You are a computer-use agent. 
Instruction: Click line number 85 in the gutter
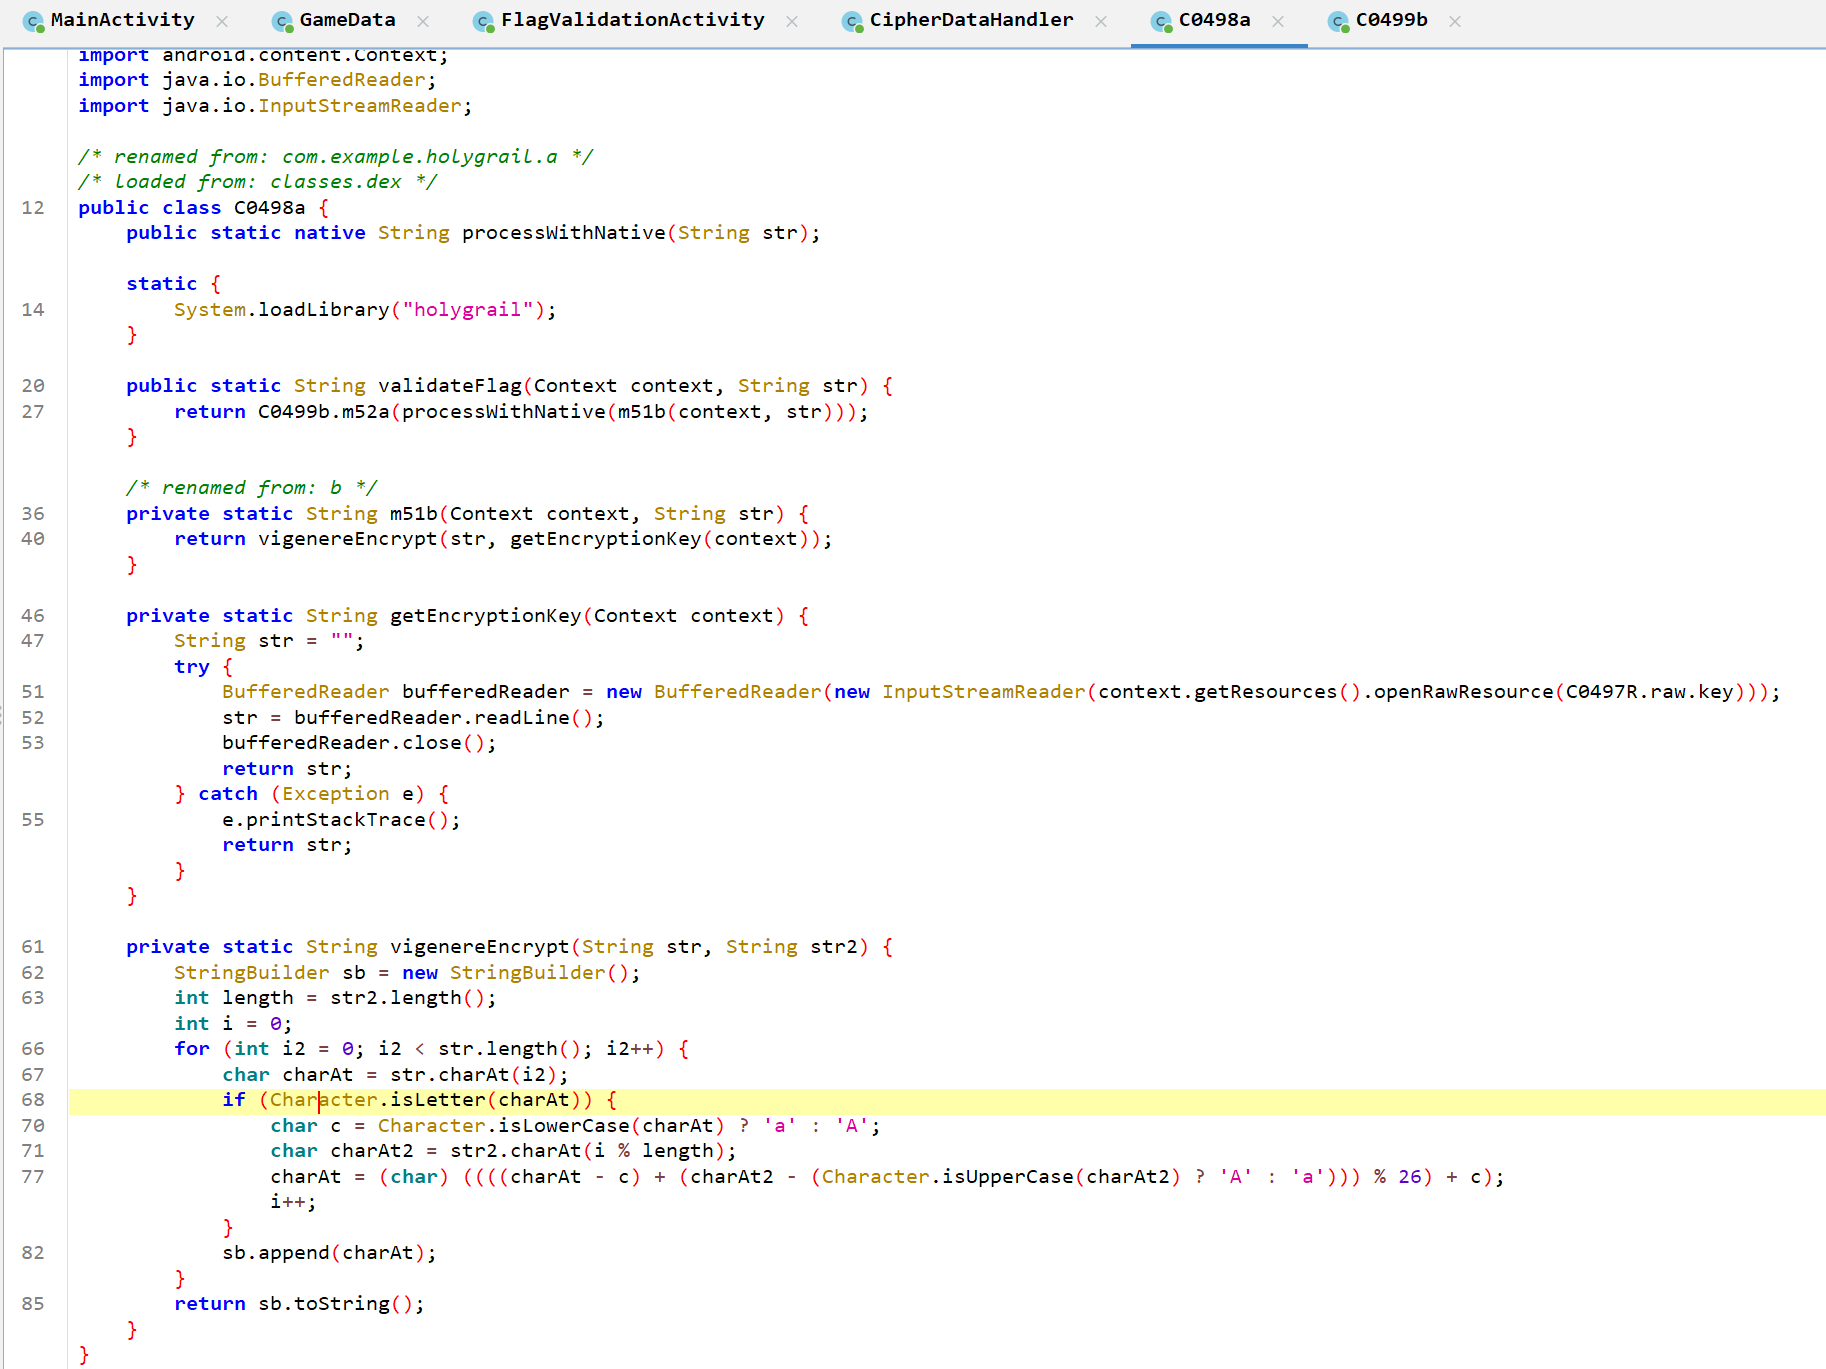tap(33, 1303)
